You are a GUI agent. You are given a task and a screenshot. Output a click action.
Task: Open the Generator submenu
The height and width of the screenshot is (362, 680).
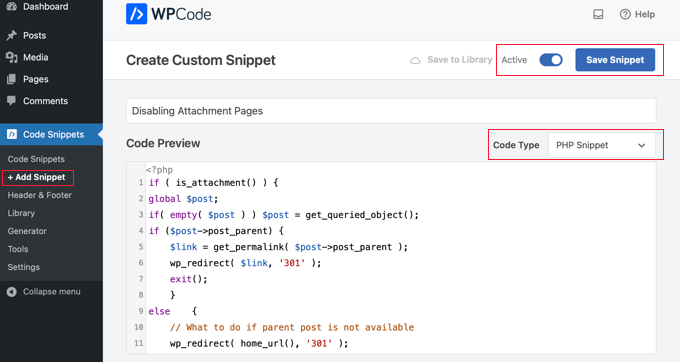coord(27,231)
